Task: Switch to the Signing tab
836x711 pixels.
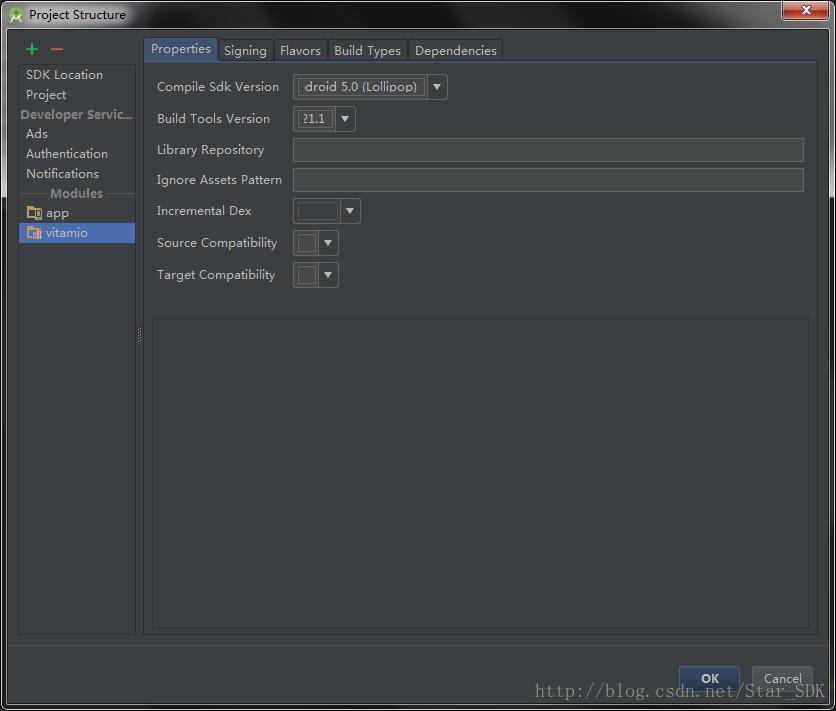Action: [245, 51]
